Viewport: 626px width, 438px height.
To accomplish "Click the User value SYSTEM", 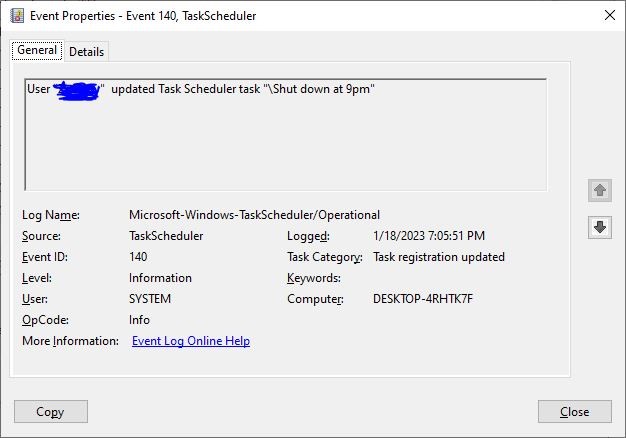I will click(x=150, y=299).
